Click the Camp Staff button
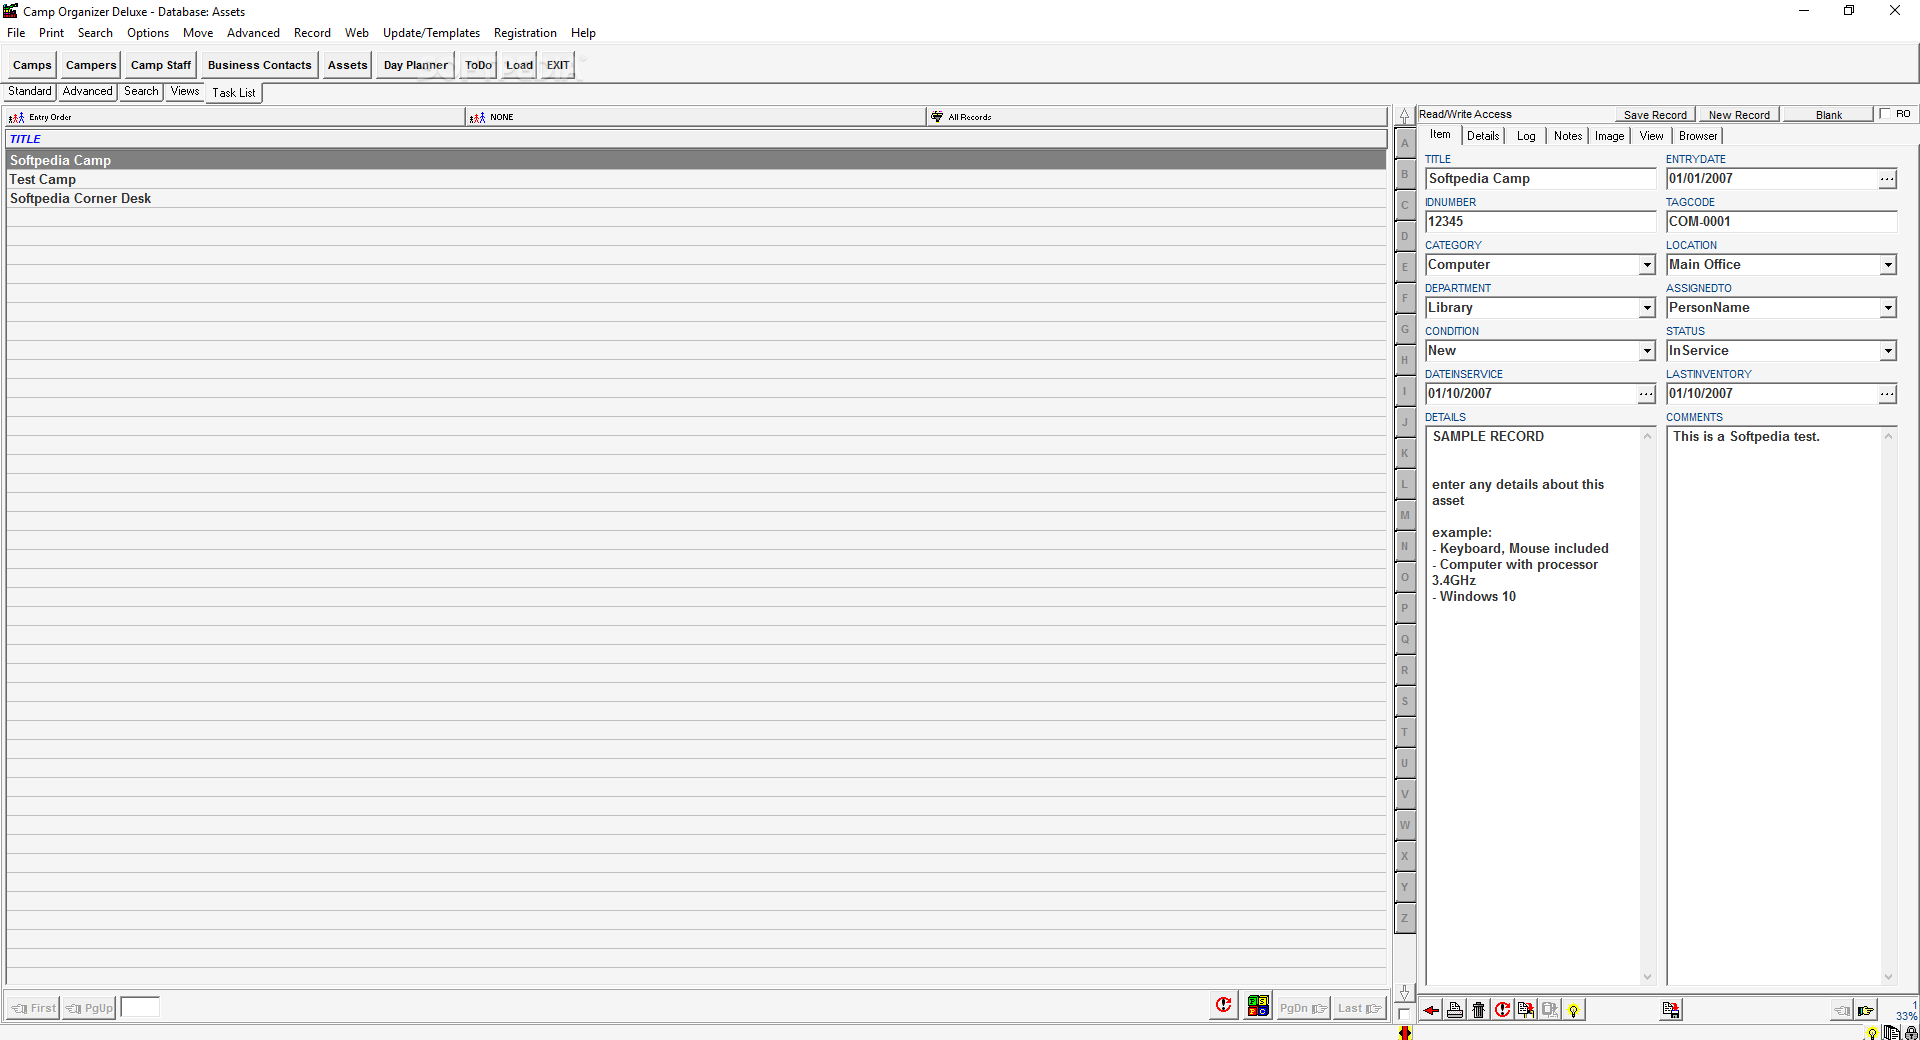1920x1040 pixels. [161, 65]
